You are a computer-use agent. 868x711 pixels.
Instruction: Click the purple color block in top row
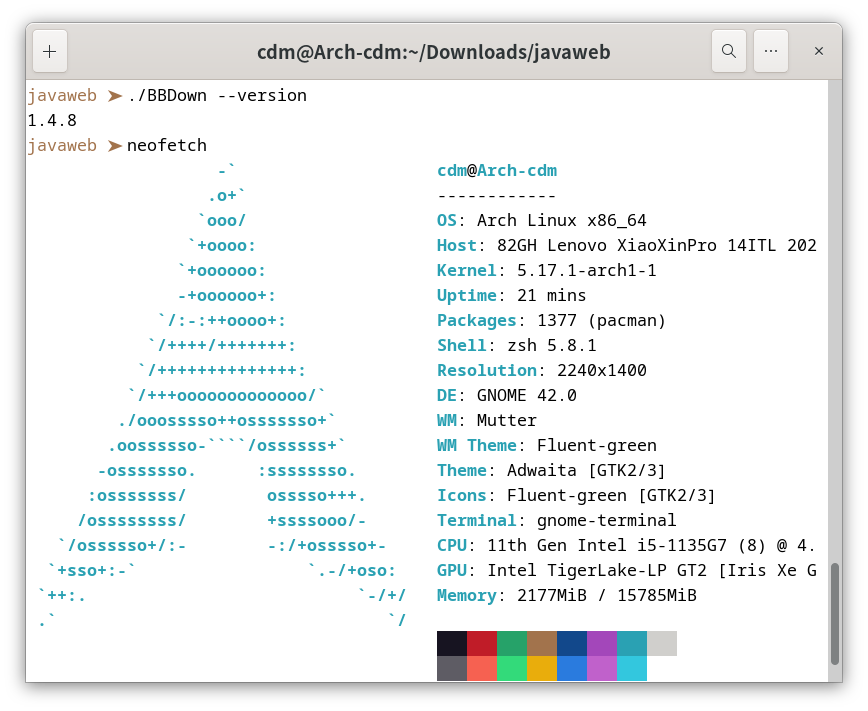(x=602, y=643)
